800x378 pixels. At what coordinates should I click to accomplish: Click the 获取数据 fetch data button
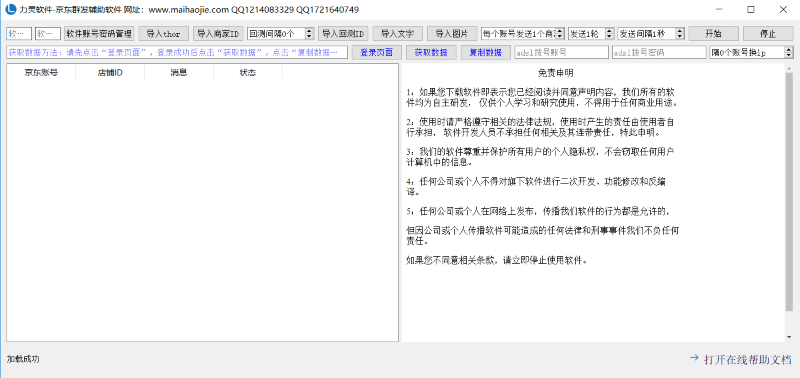tap(431, 52)
